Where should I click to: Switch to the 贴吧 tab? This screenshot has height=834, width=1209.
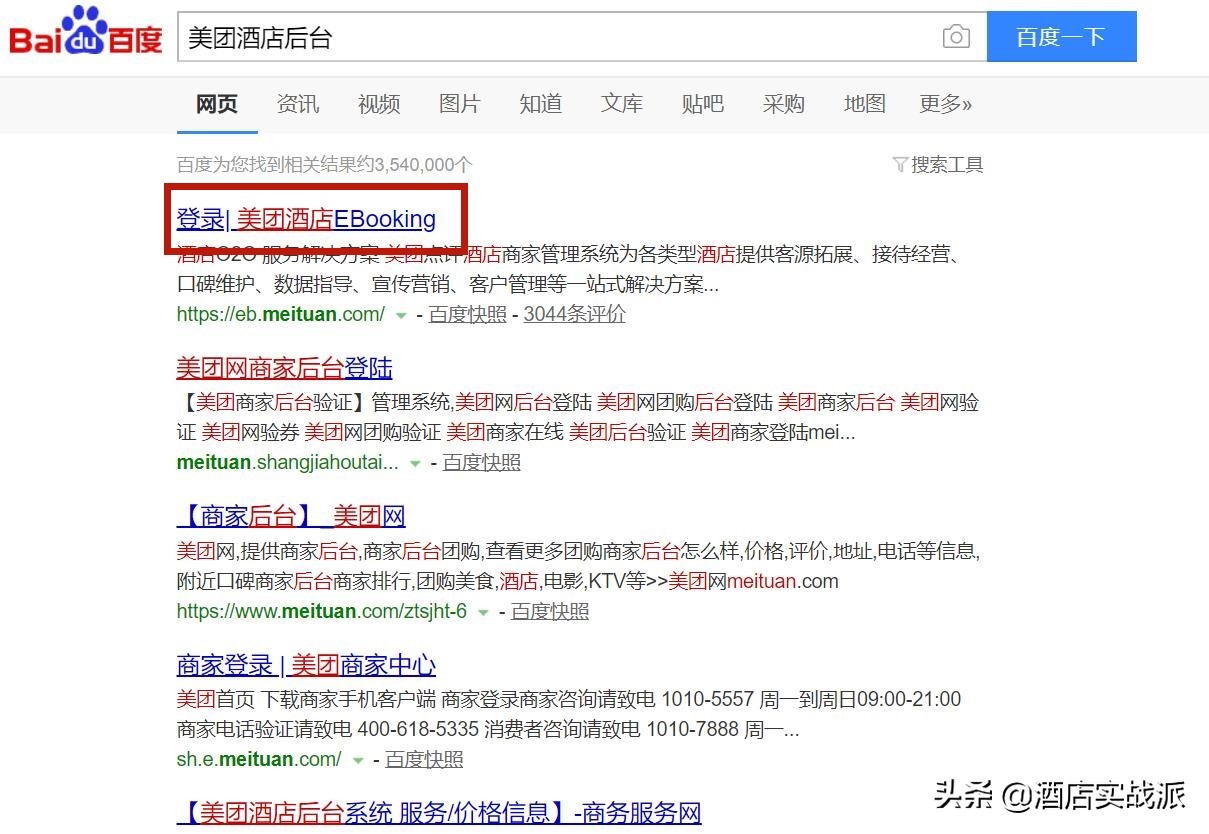(703, 103)
